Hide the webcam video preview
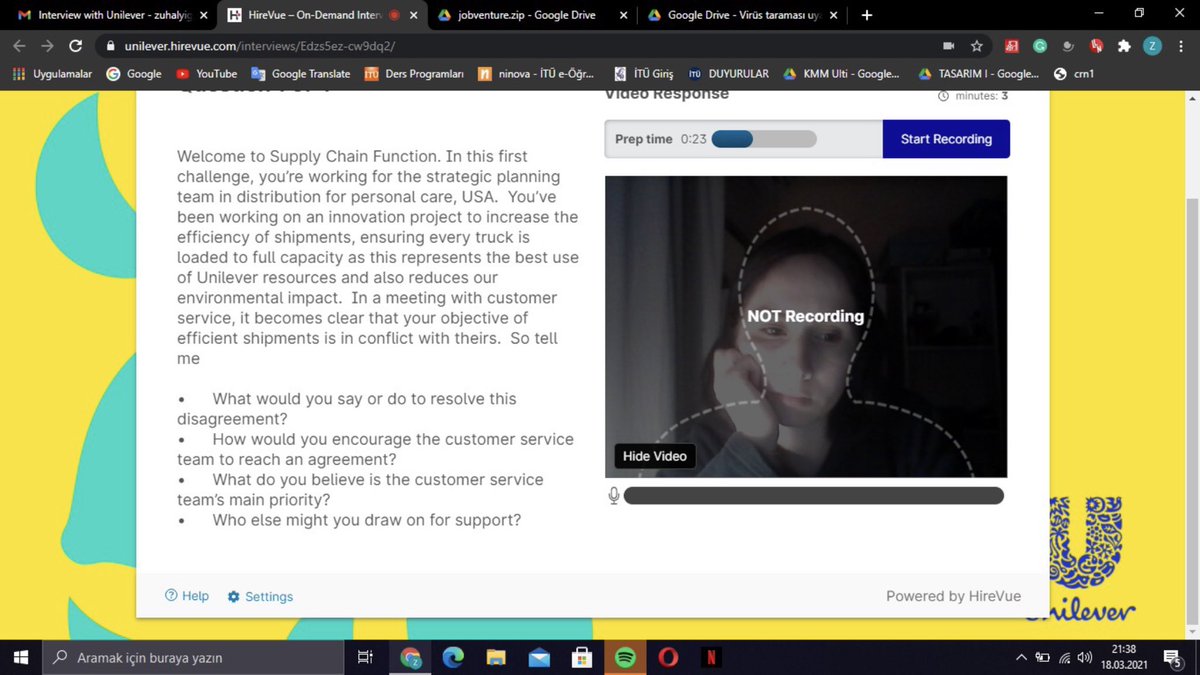The width and height of the screenshot is (1200, 675). point(655,456)
